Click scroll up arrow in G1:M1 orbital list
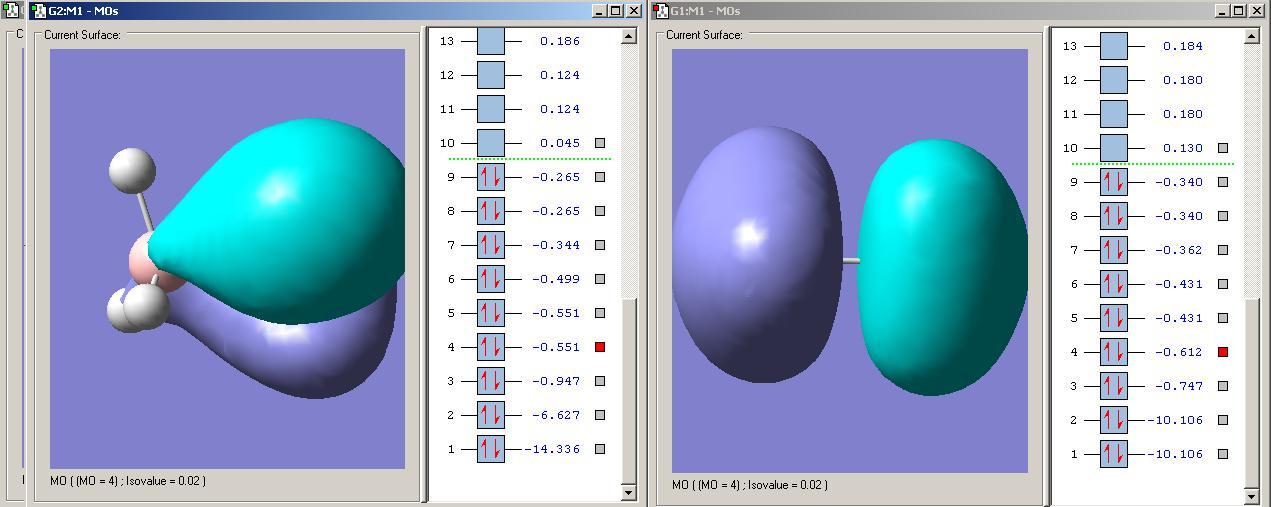 tap(1252, 36)
